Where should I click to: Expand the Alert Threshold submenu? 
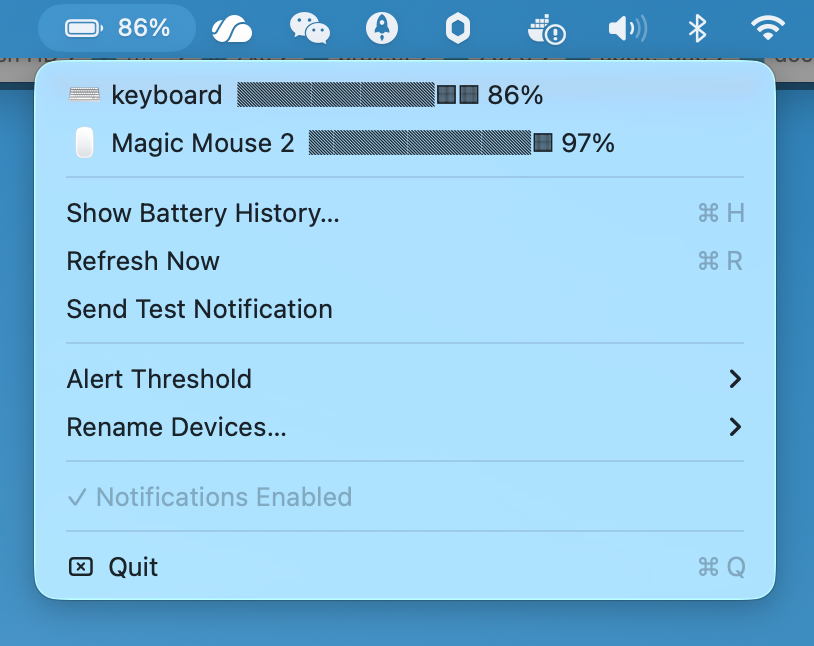pos(159,379)
